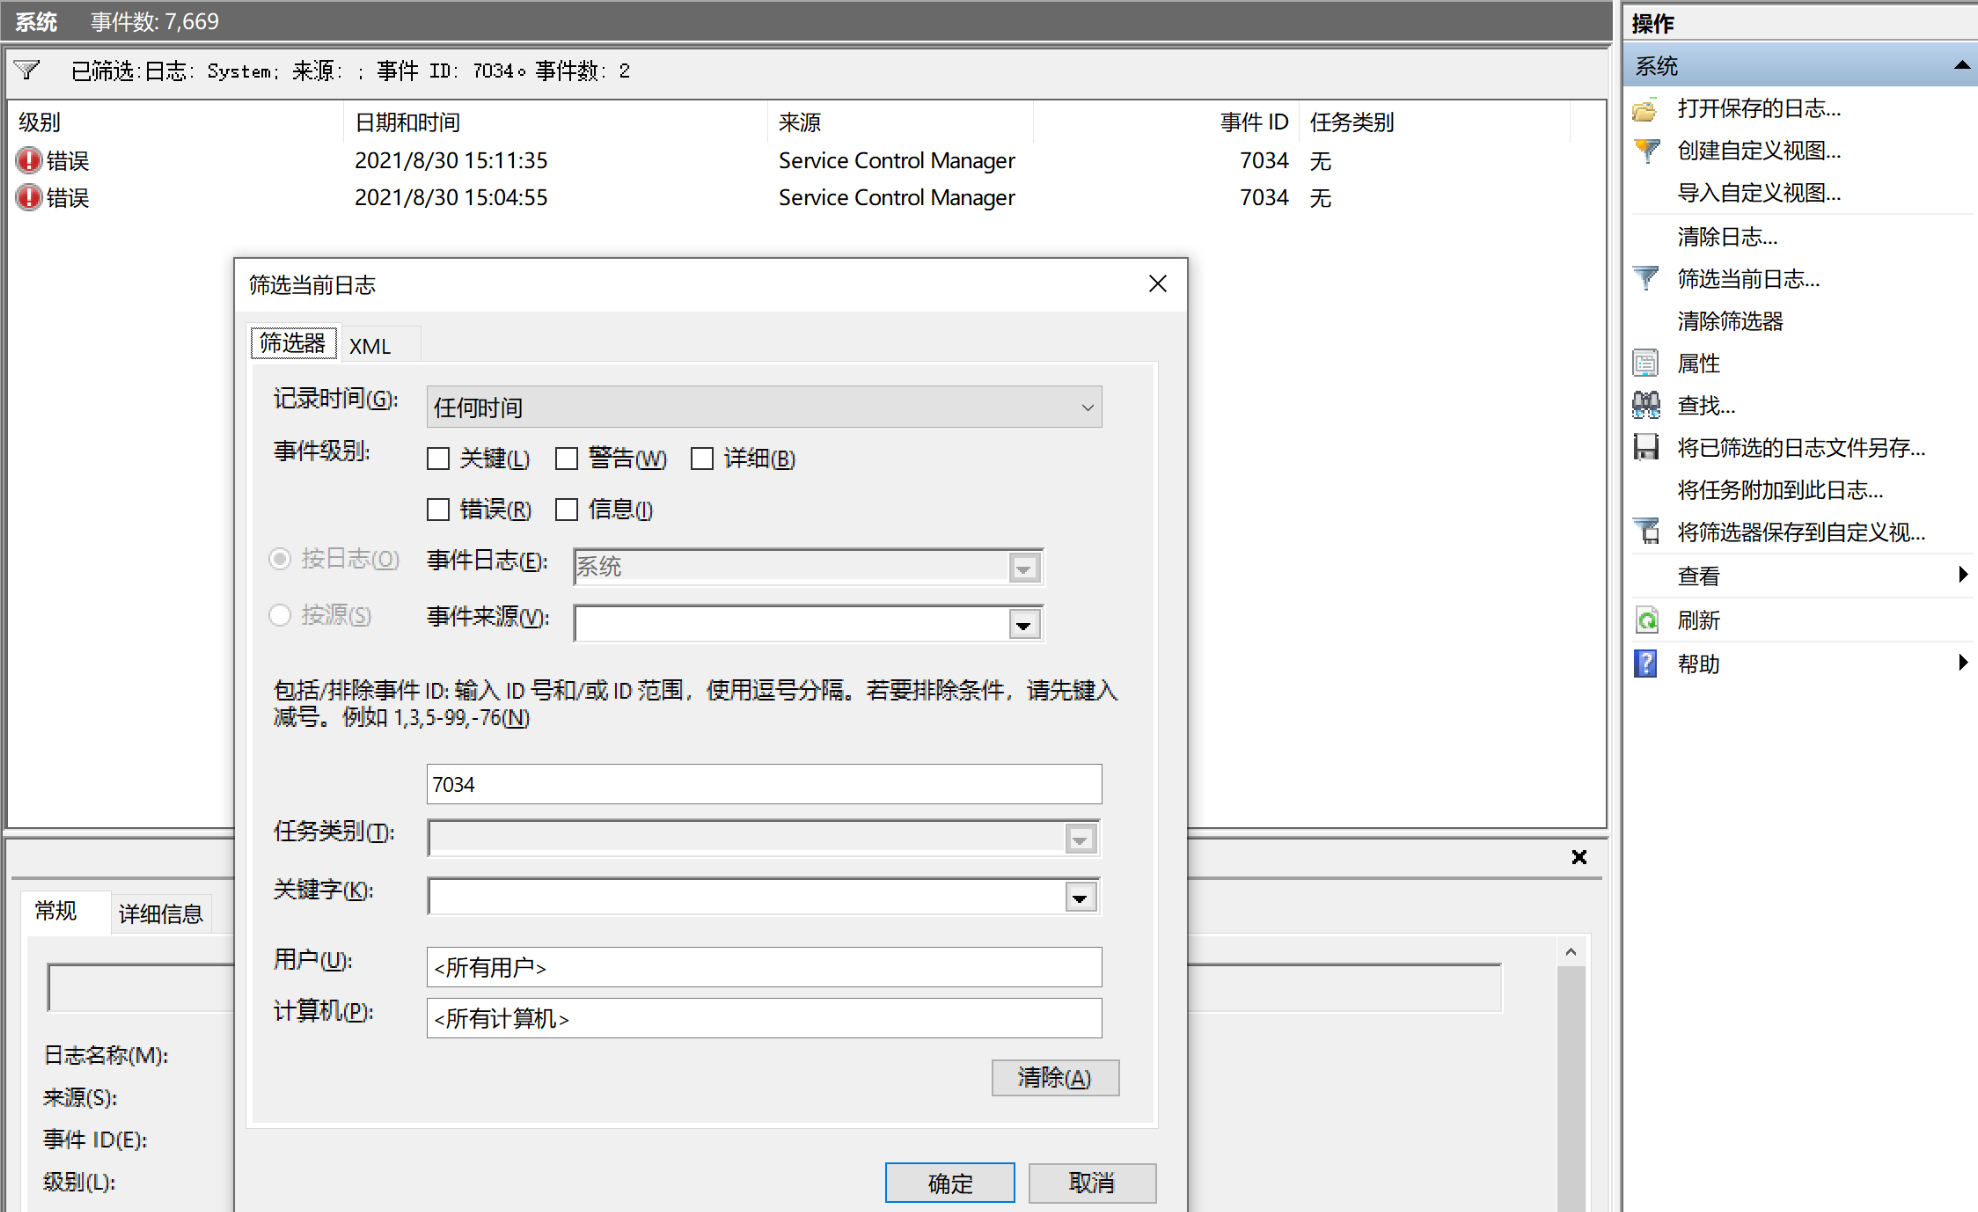Expand the 事件来源 source dropdown arrow
The width and height of the screenshot is (1978, 1212).
[x=1023, y=625]
